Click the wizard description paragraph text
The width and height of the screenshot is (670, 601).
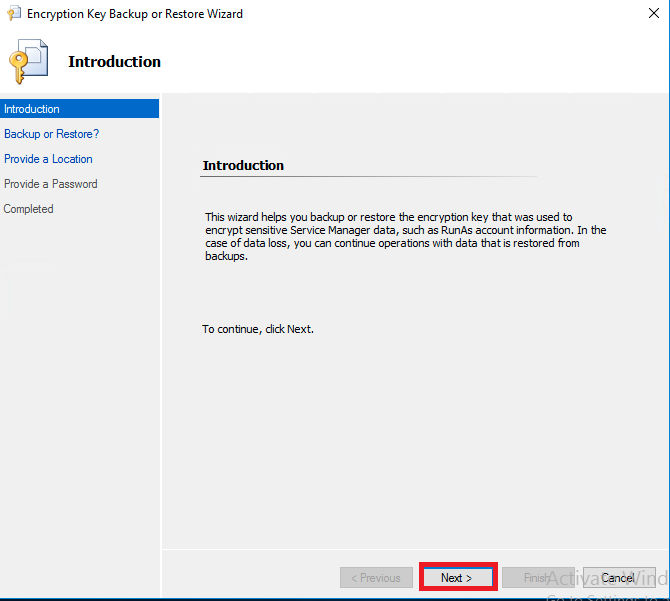405,236
